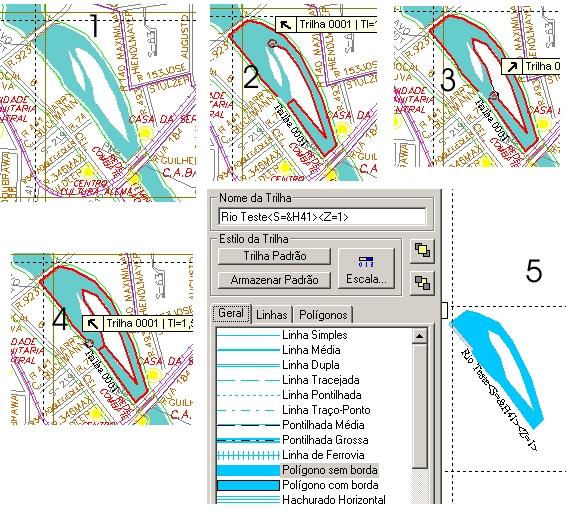Click the arrow icon on Trilha 0001 tooltip in map 4
This screenshot has width=567, height=529.
pyautogui.click(x=93, y=323)
